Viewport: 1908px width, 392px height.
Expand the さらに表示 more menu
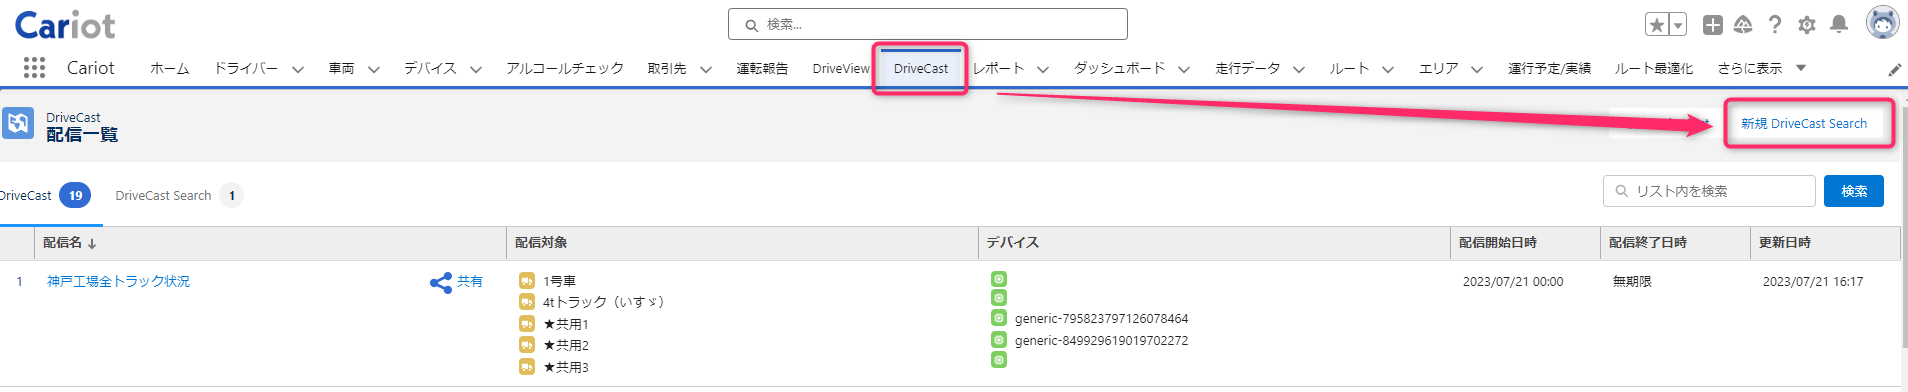pyautogui.click(x=1762, y=68)
